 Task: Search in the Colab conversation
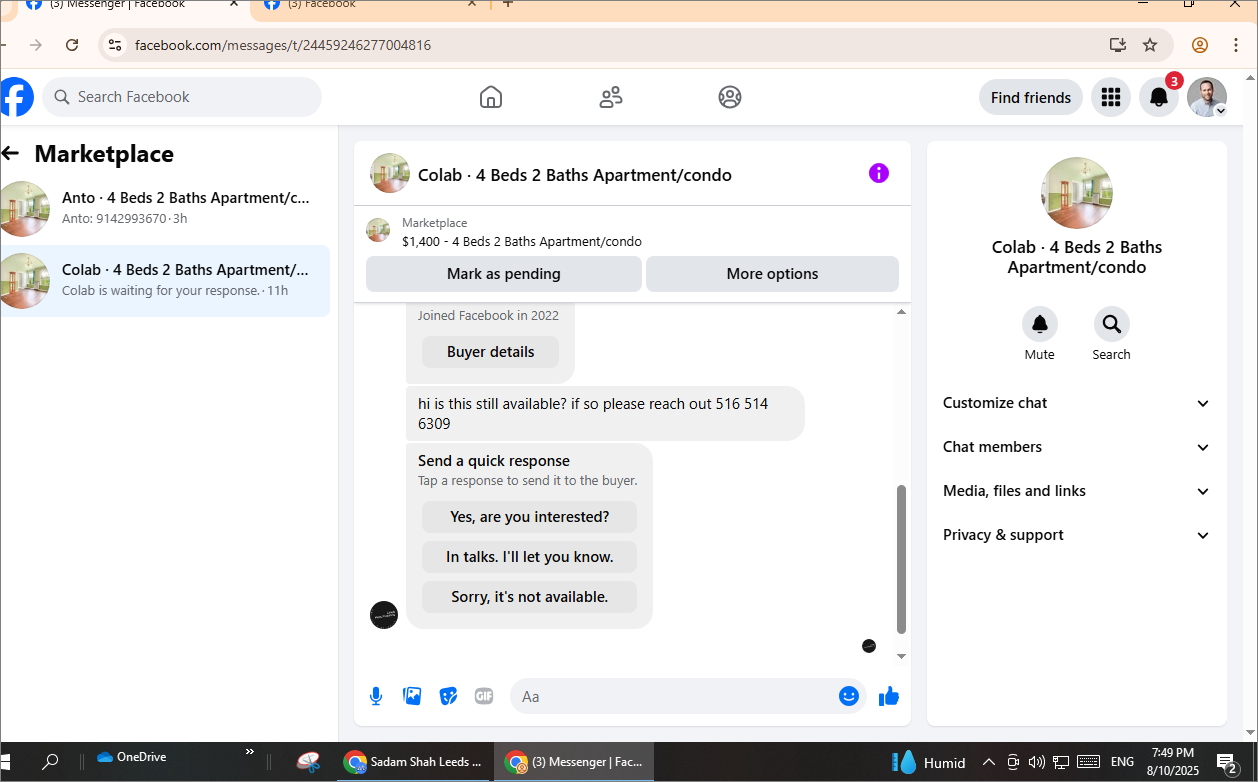[x=1111, y=325]
